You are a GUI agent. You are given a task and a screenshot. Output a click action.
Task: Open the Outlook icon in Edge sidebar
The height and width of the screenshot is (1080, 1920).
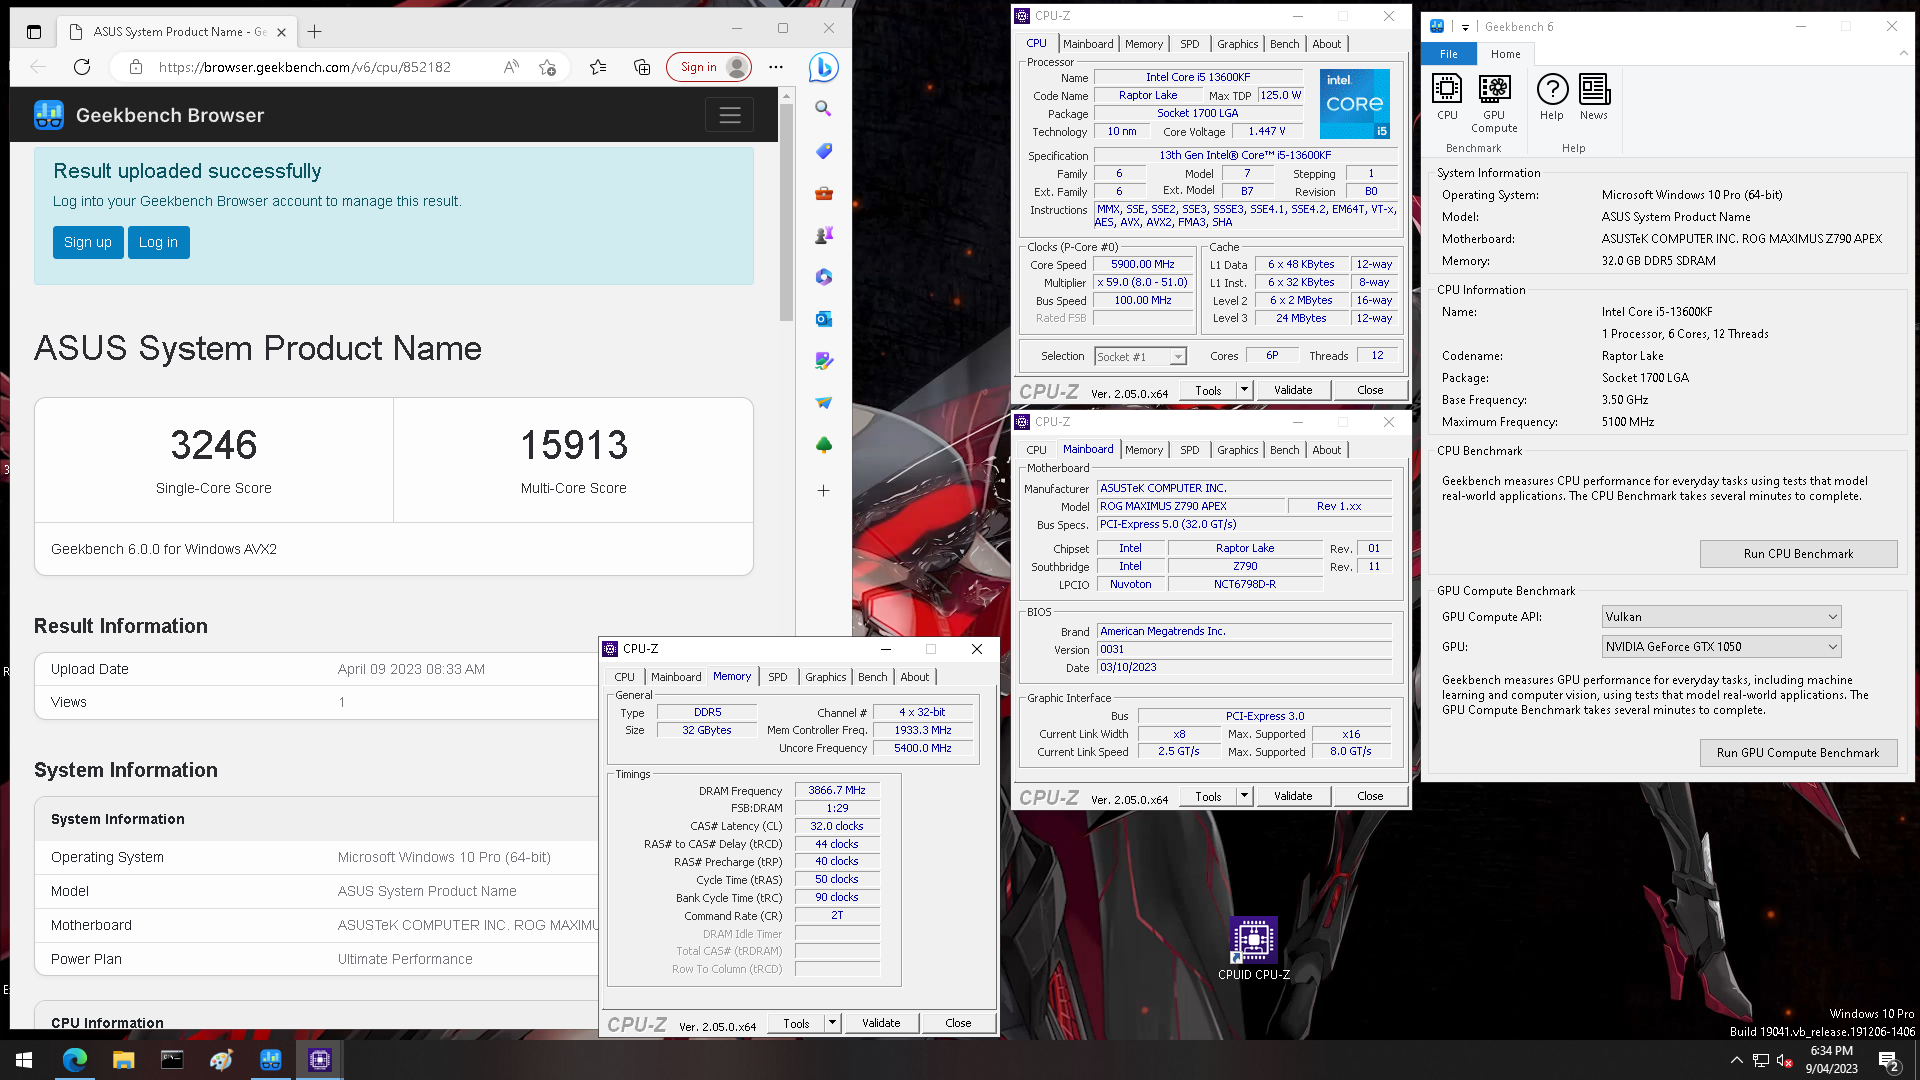click(823, 319)
